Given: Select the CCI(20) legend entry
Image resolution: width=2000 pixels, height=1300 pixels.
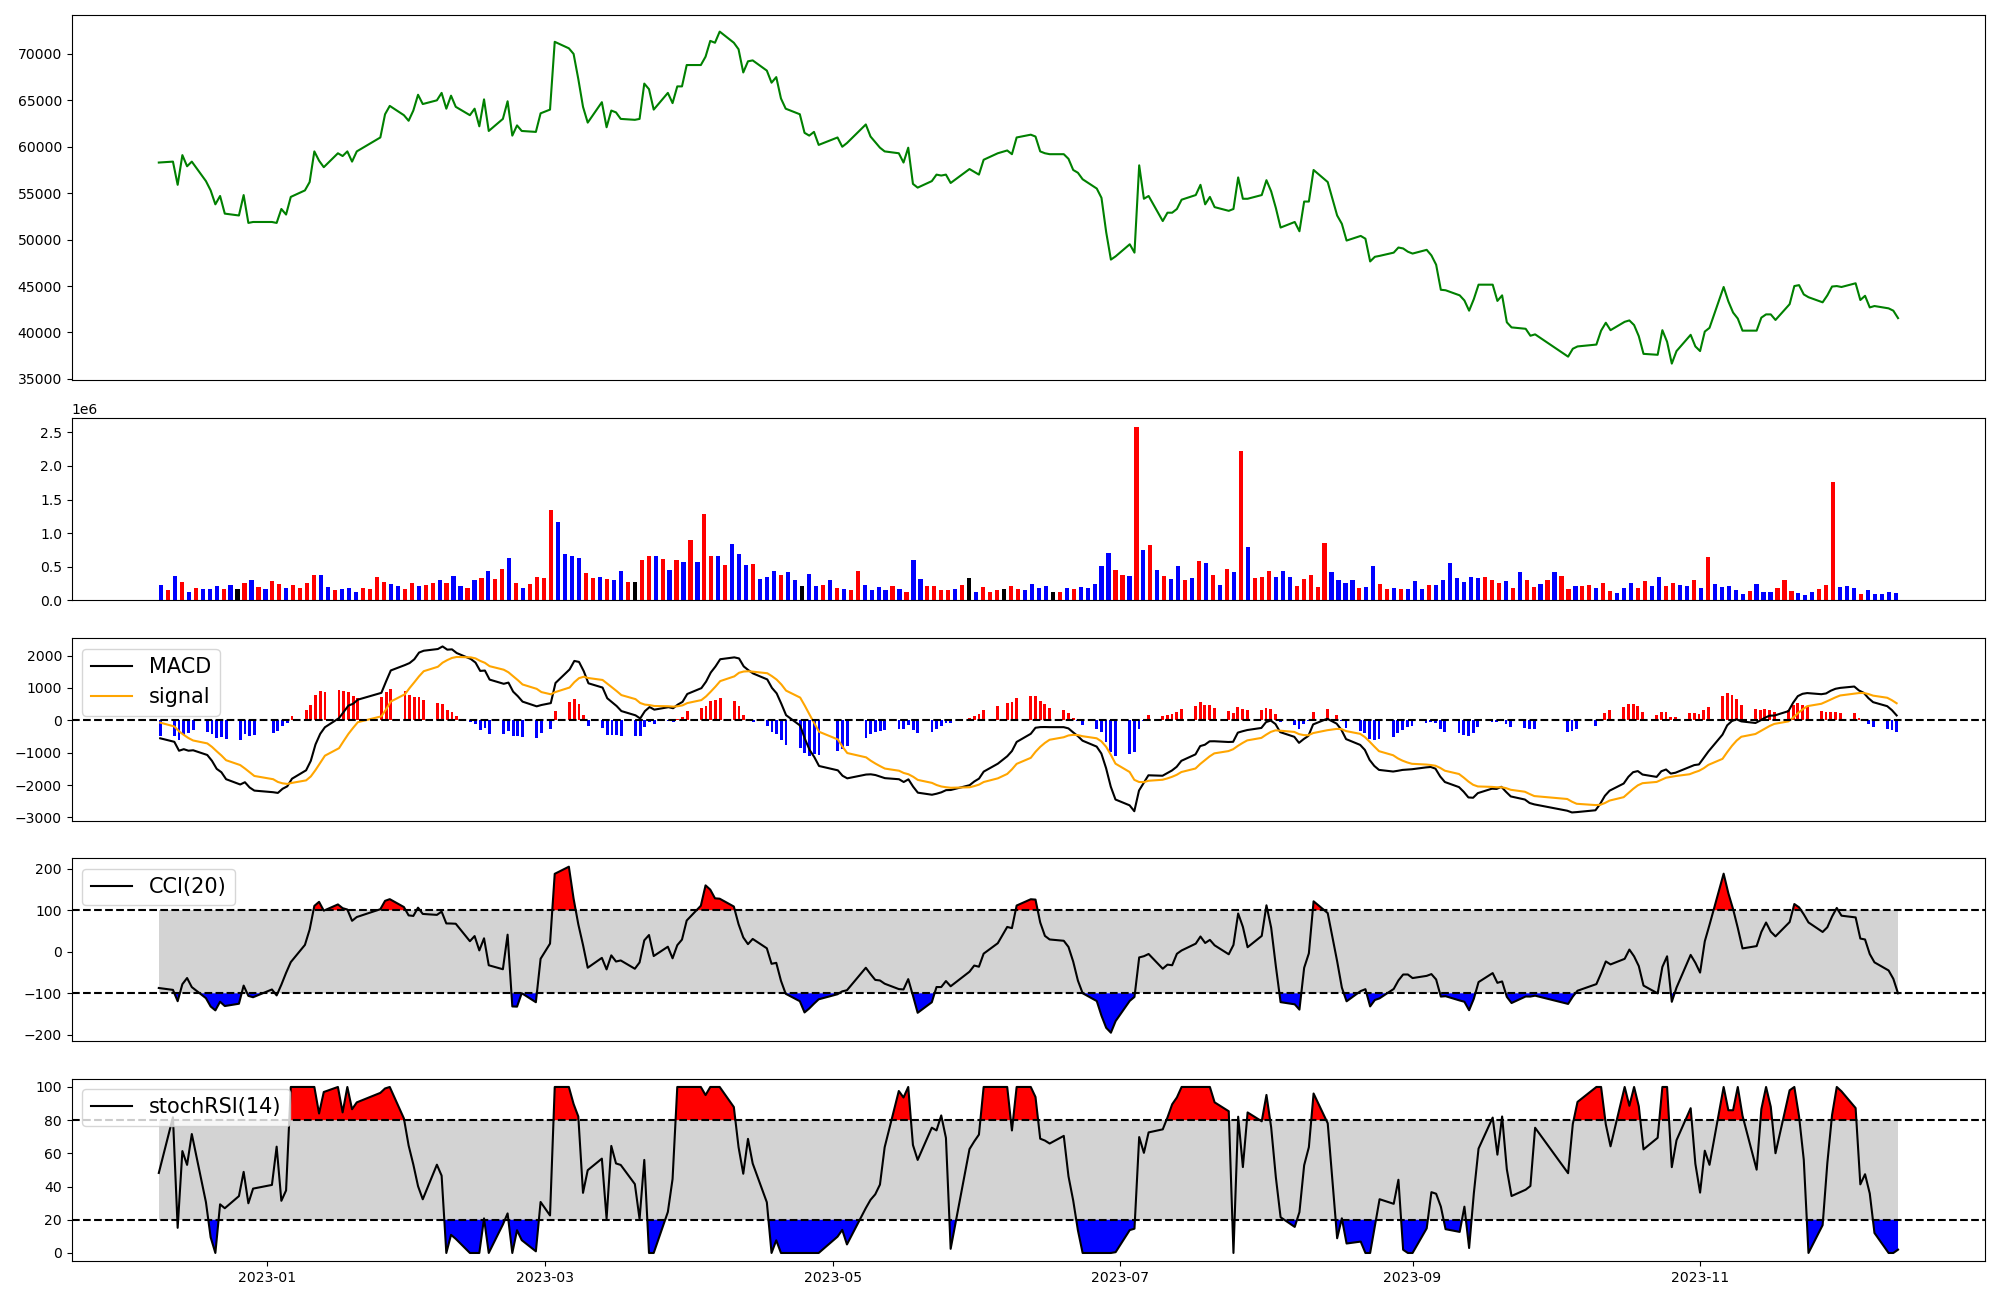Looking at the screenshot, I should [187, 886].
